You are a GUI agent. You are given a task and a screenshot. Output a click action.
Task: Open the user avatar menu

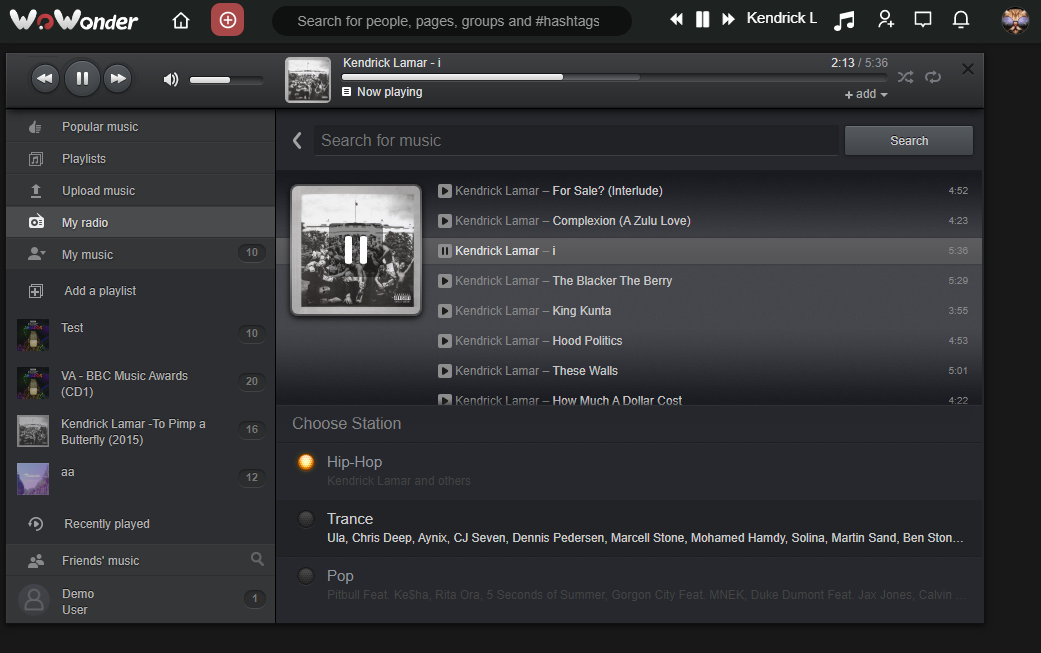click(x=1015, y=20)
